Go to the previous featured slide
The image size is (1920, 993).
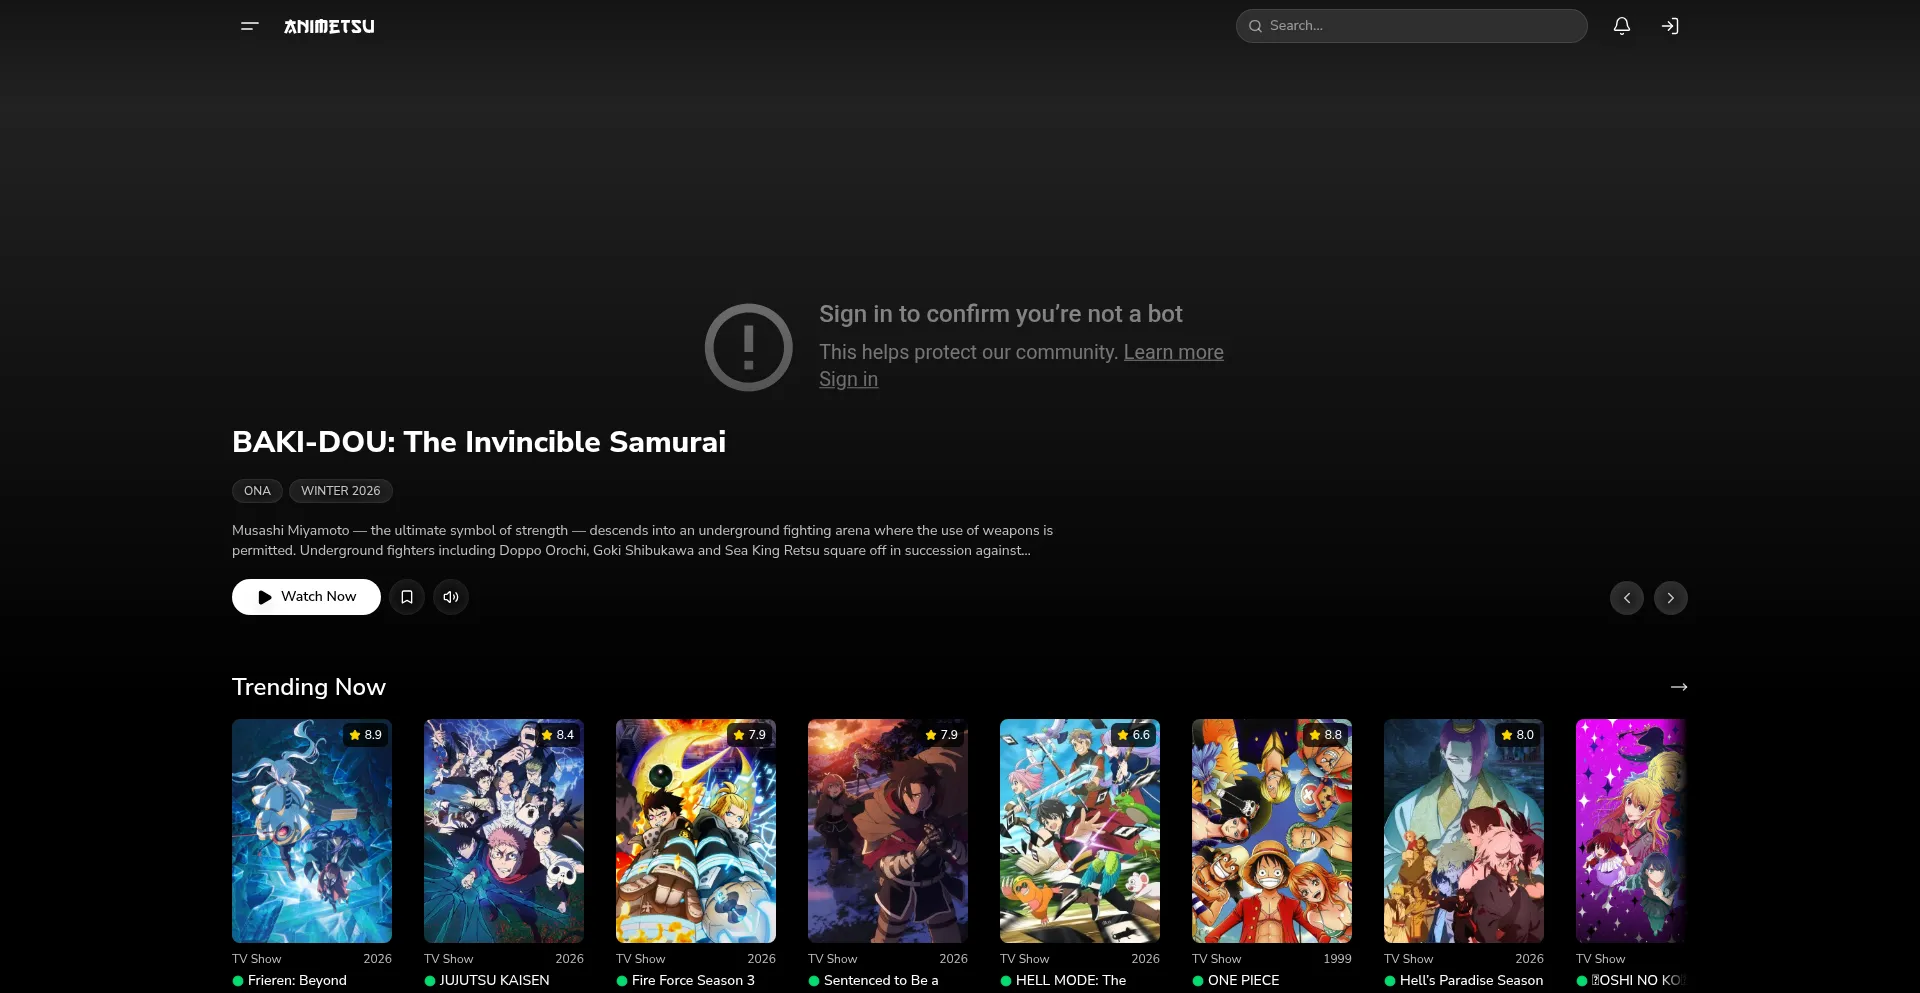1627,598
